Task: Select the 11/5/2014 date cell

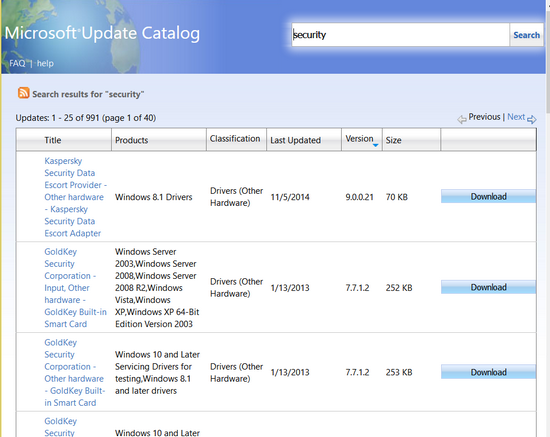Action: pyautogui.click(x=290, y=197)
